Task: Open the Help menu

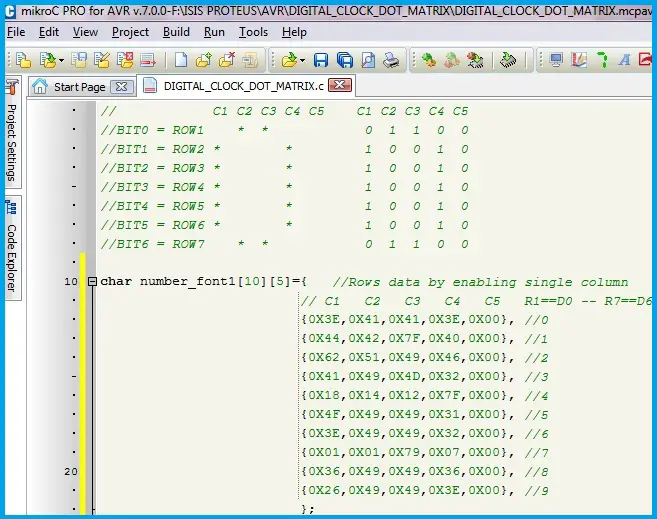Action: click(x=294, y=32)
